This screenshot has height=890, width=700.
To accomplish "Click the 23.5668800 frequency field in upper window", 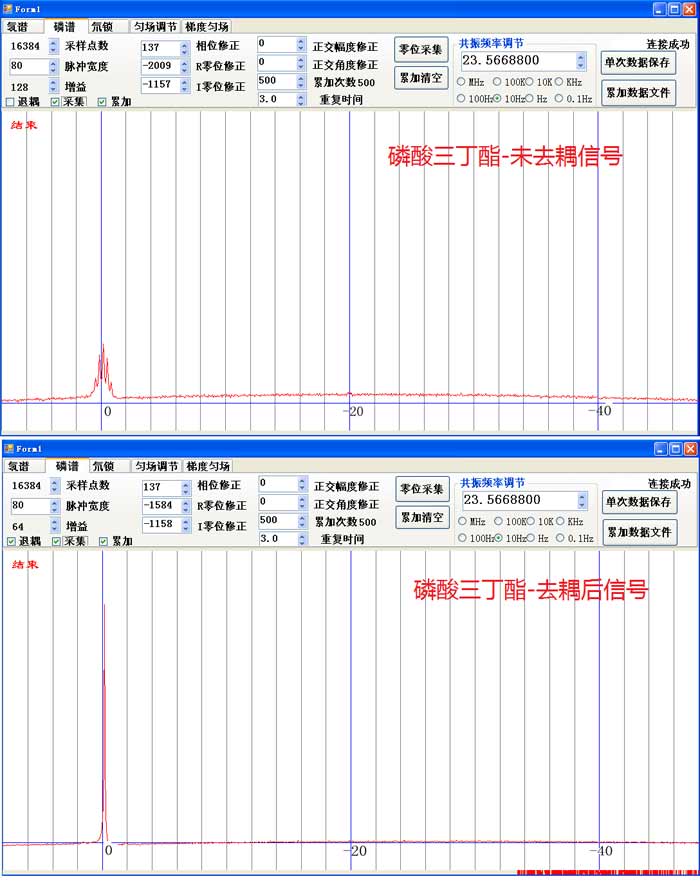I will click(x=515, y=61).
